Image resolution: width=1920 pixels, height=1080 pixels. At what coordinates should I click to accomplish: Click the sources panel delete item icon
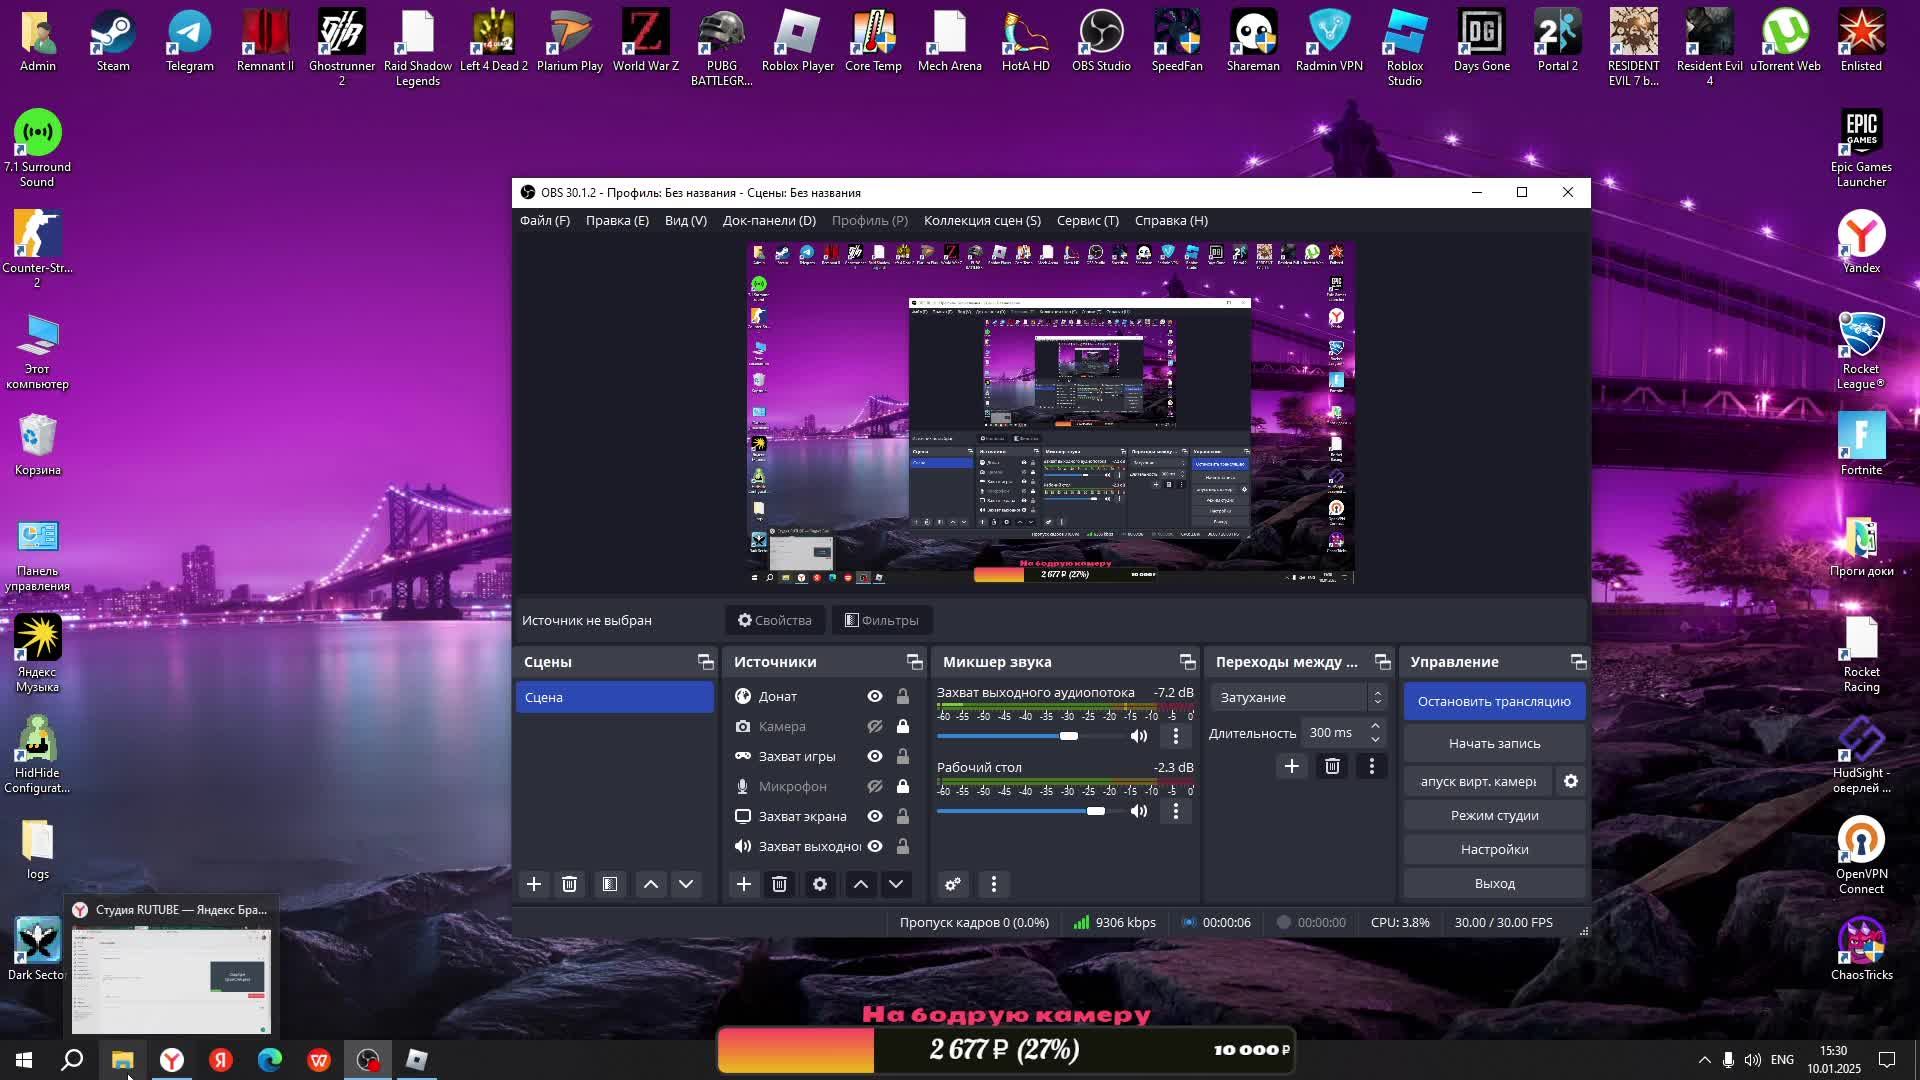point(779,884)
